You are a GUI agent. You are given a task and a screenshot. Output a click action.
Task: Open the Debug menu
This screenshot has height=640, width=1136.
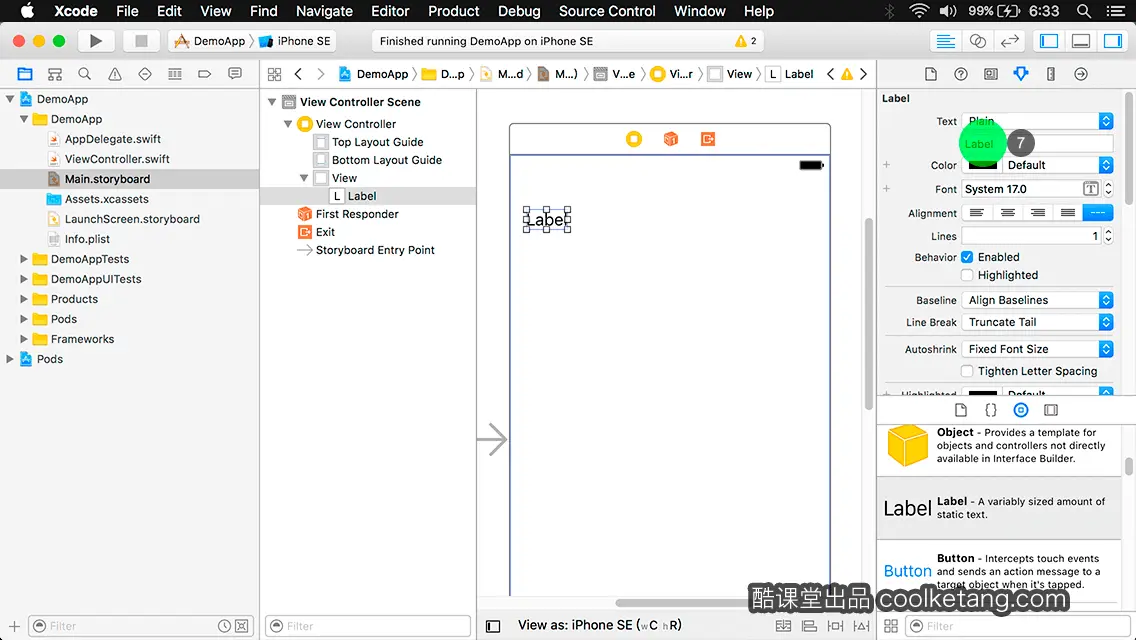tap(519, 11)
